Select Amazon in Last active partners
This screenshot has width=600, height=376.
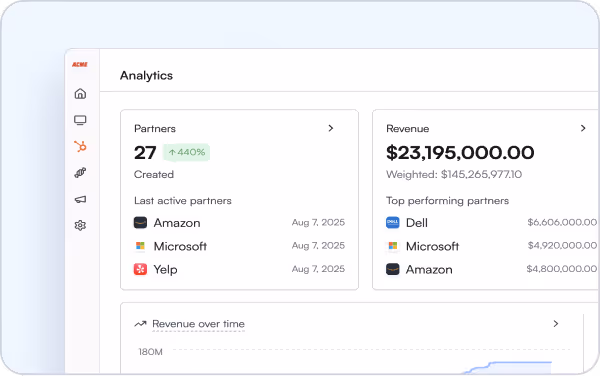click(177, 223)
